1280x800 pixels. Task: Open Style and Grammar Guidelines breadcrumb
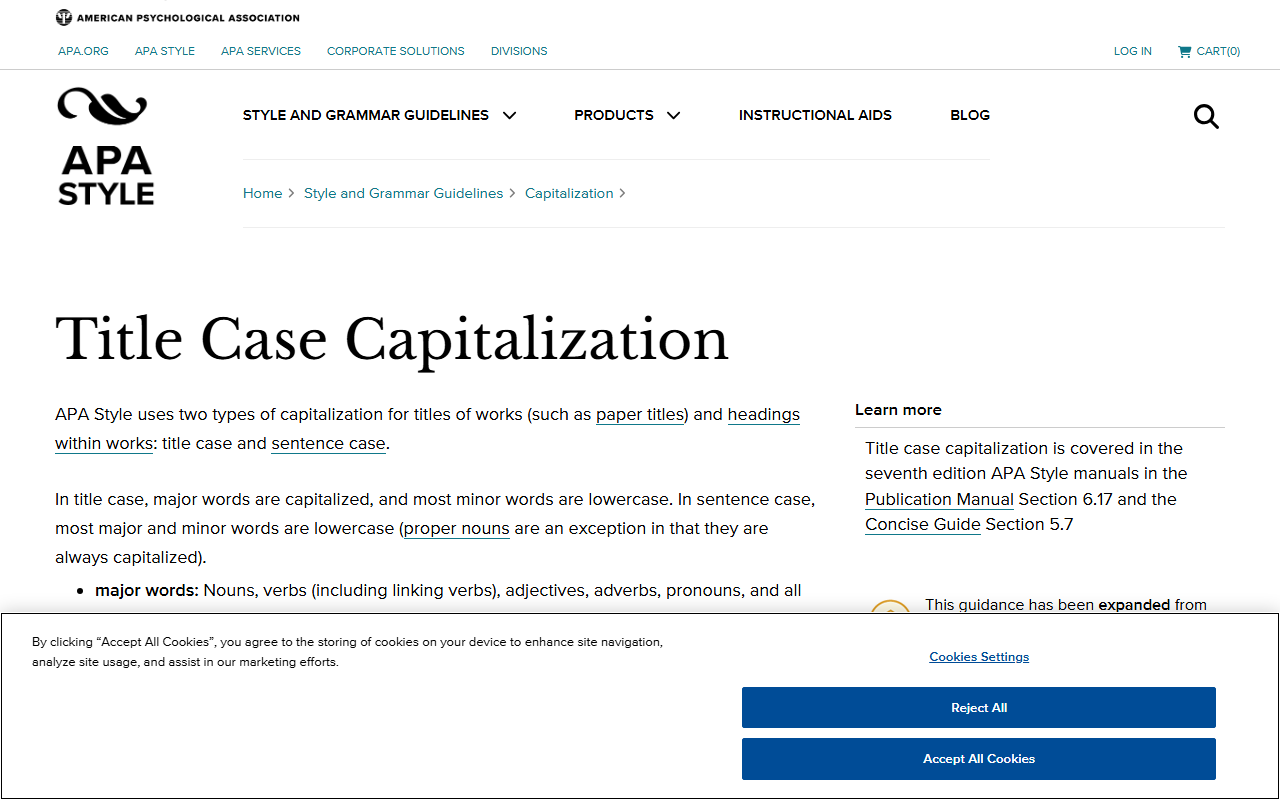404,193
